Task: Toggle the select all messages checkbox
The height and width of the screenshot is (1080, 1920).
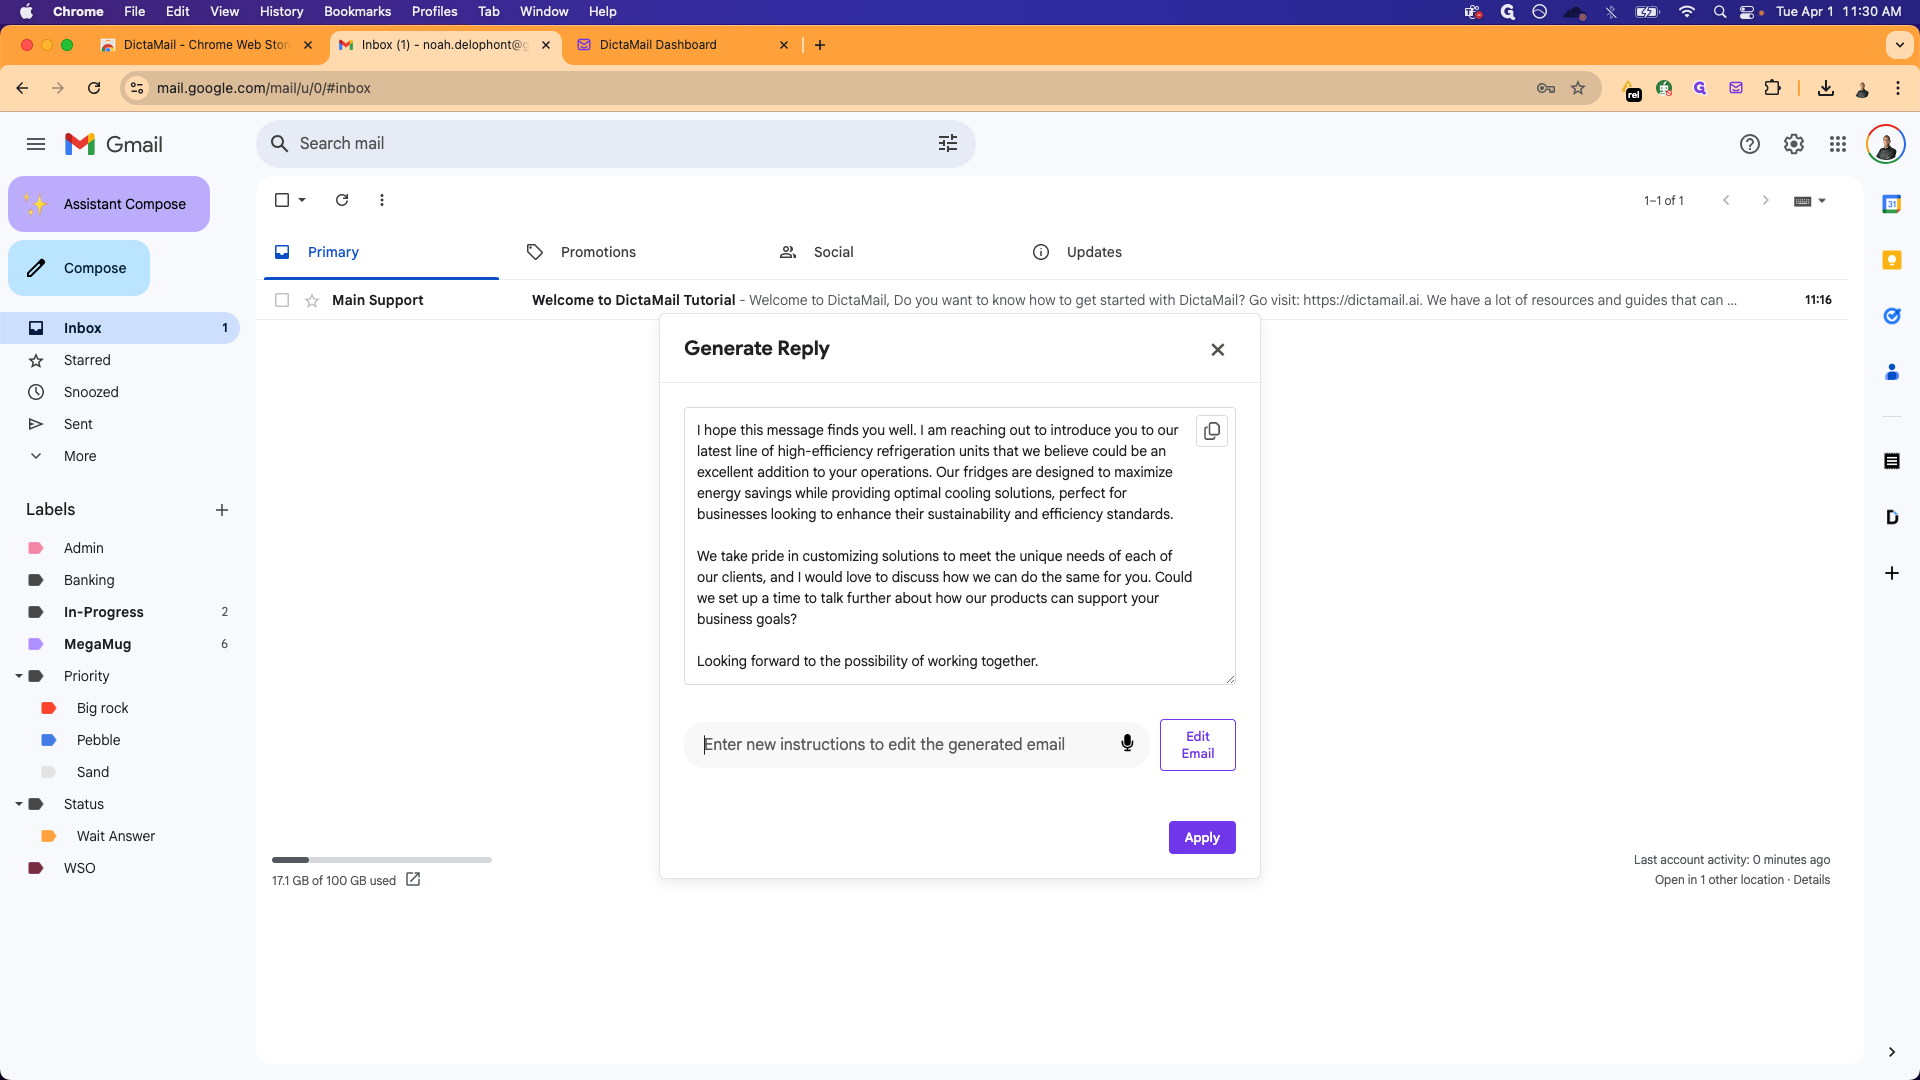Action: 282,200
